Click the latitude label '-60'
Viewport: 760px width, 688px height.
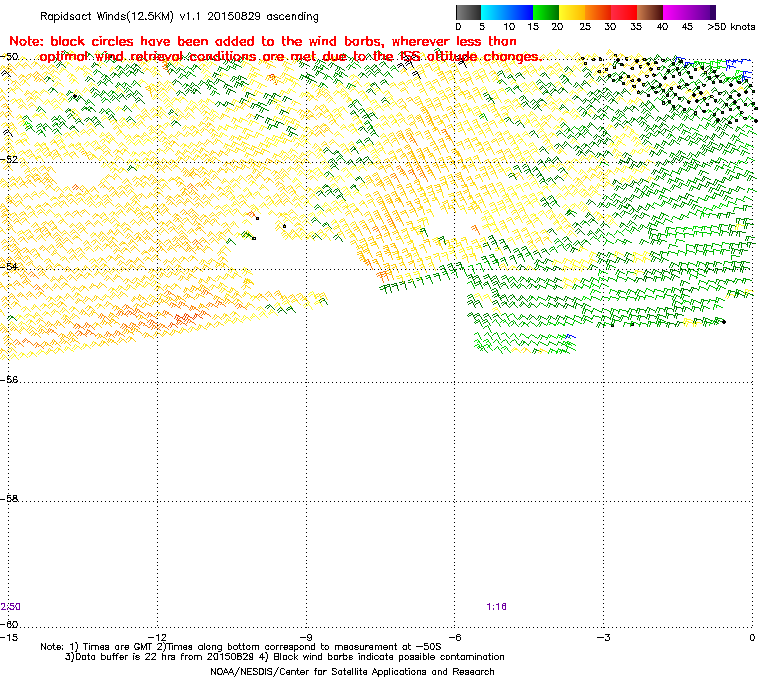[9, 624]
